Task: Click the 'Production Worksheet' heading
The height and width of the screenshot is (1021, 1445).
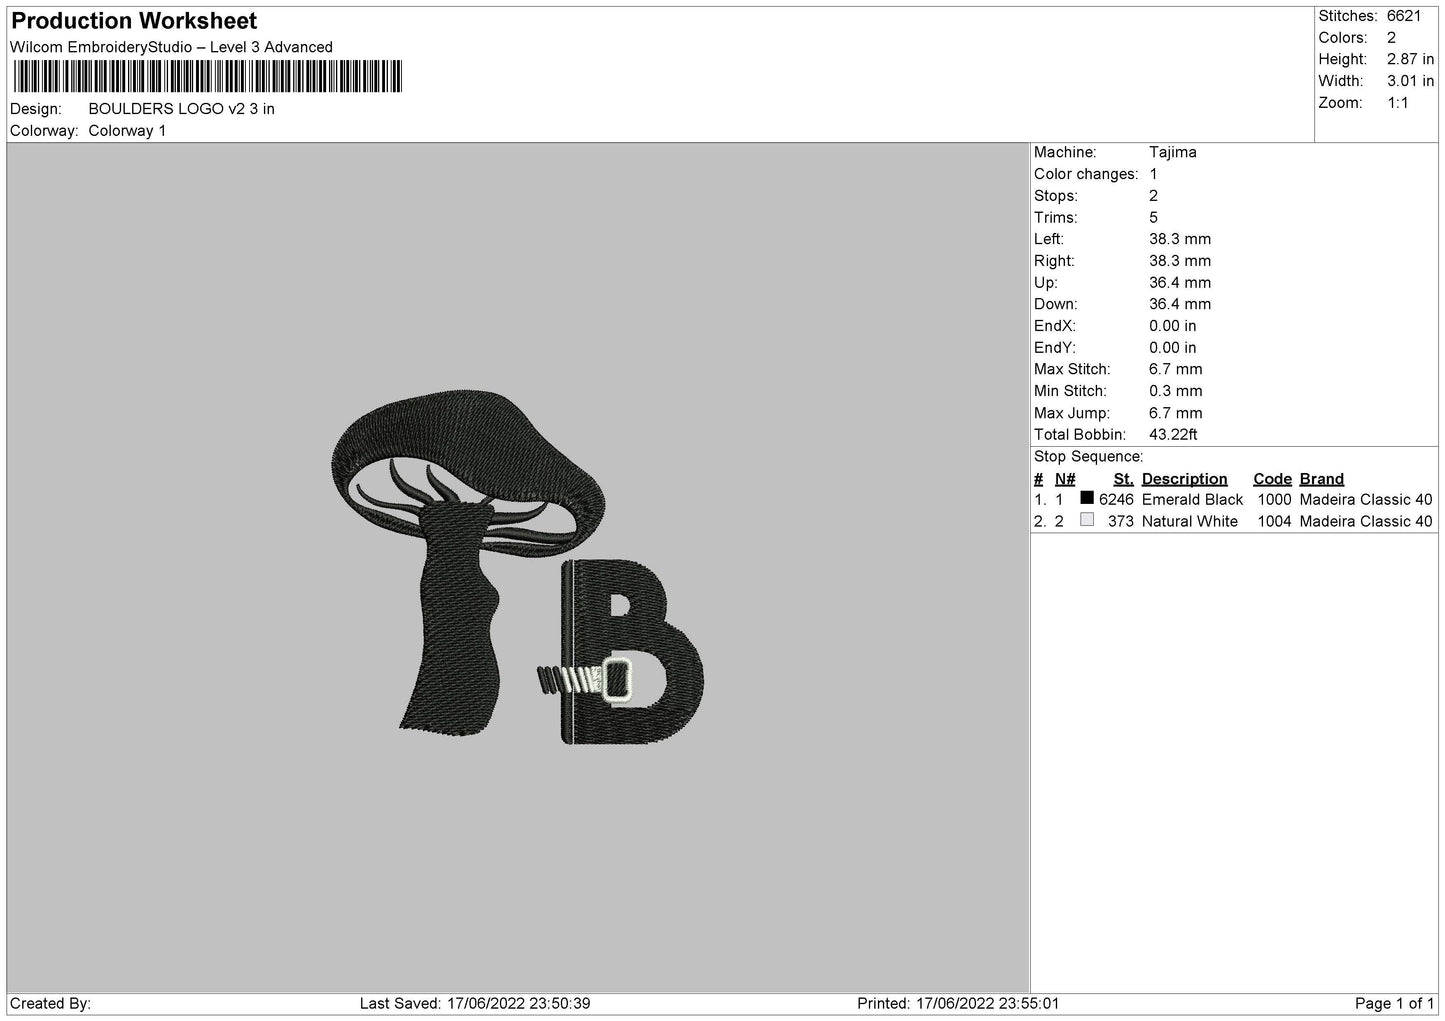Action: (x=134, y=21)
